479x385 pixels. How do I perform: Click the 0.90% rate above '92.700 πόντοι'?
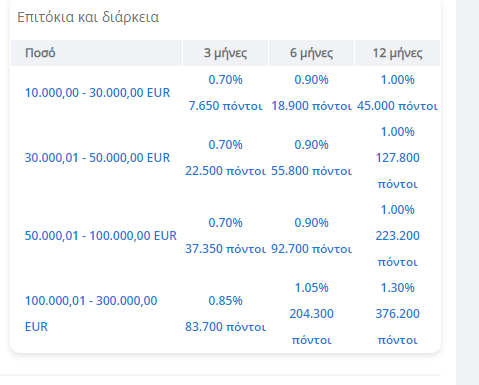point(311,223)
